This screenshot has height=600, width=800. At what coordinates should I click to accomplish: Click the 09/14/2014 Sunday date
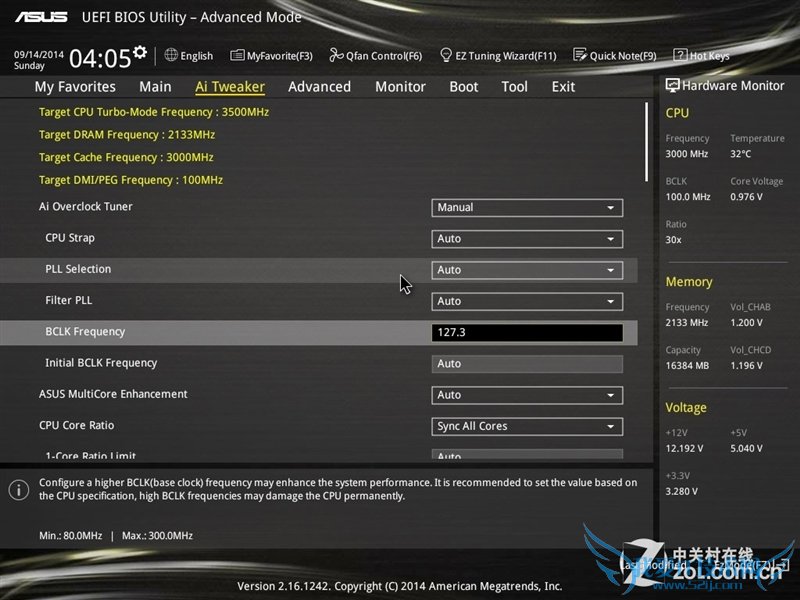pyautogui.click(x=39, y=60)
